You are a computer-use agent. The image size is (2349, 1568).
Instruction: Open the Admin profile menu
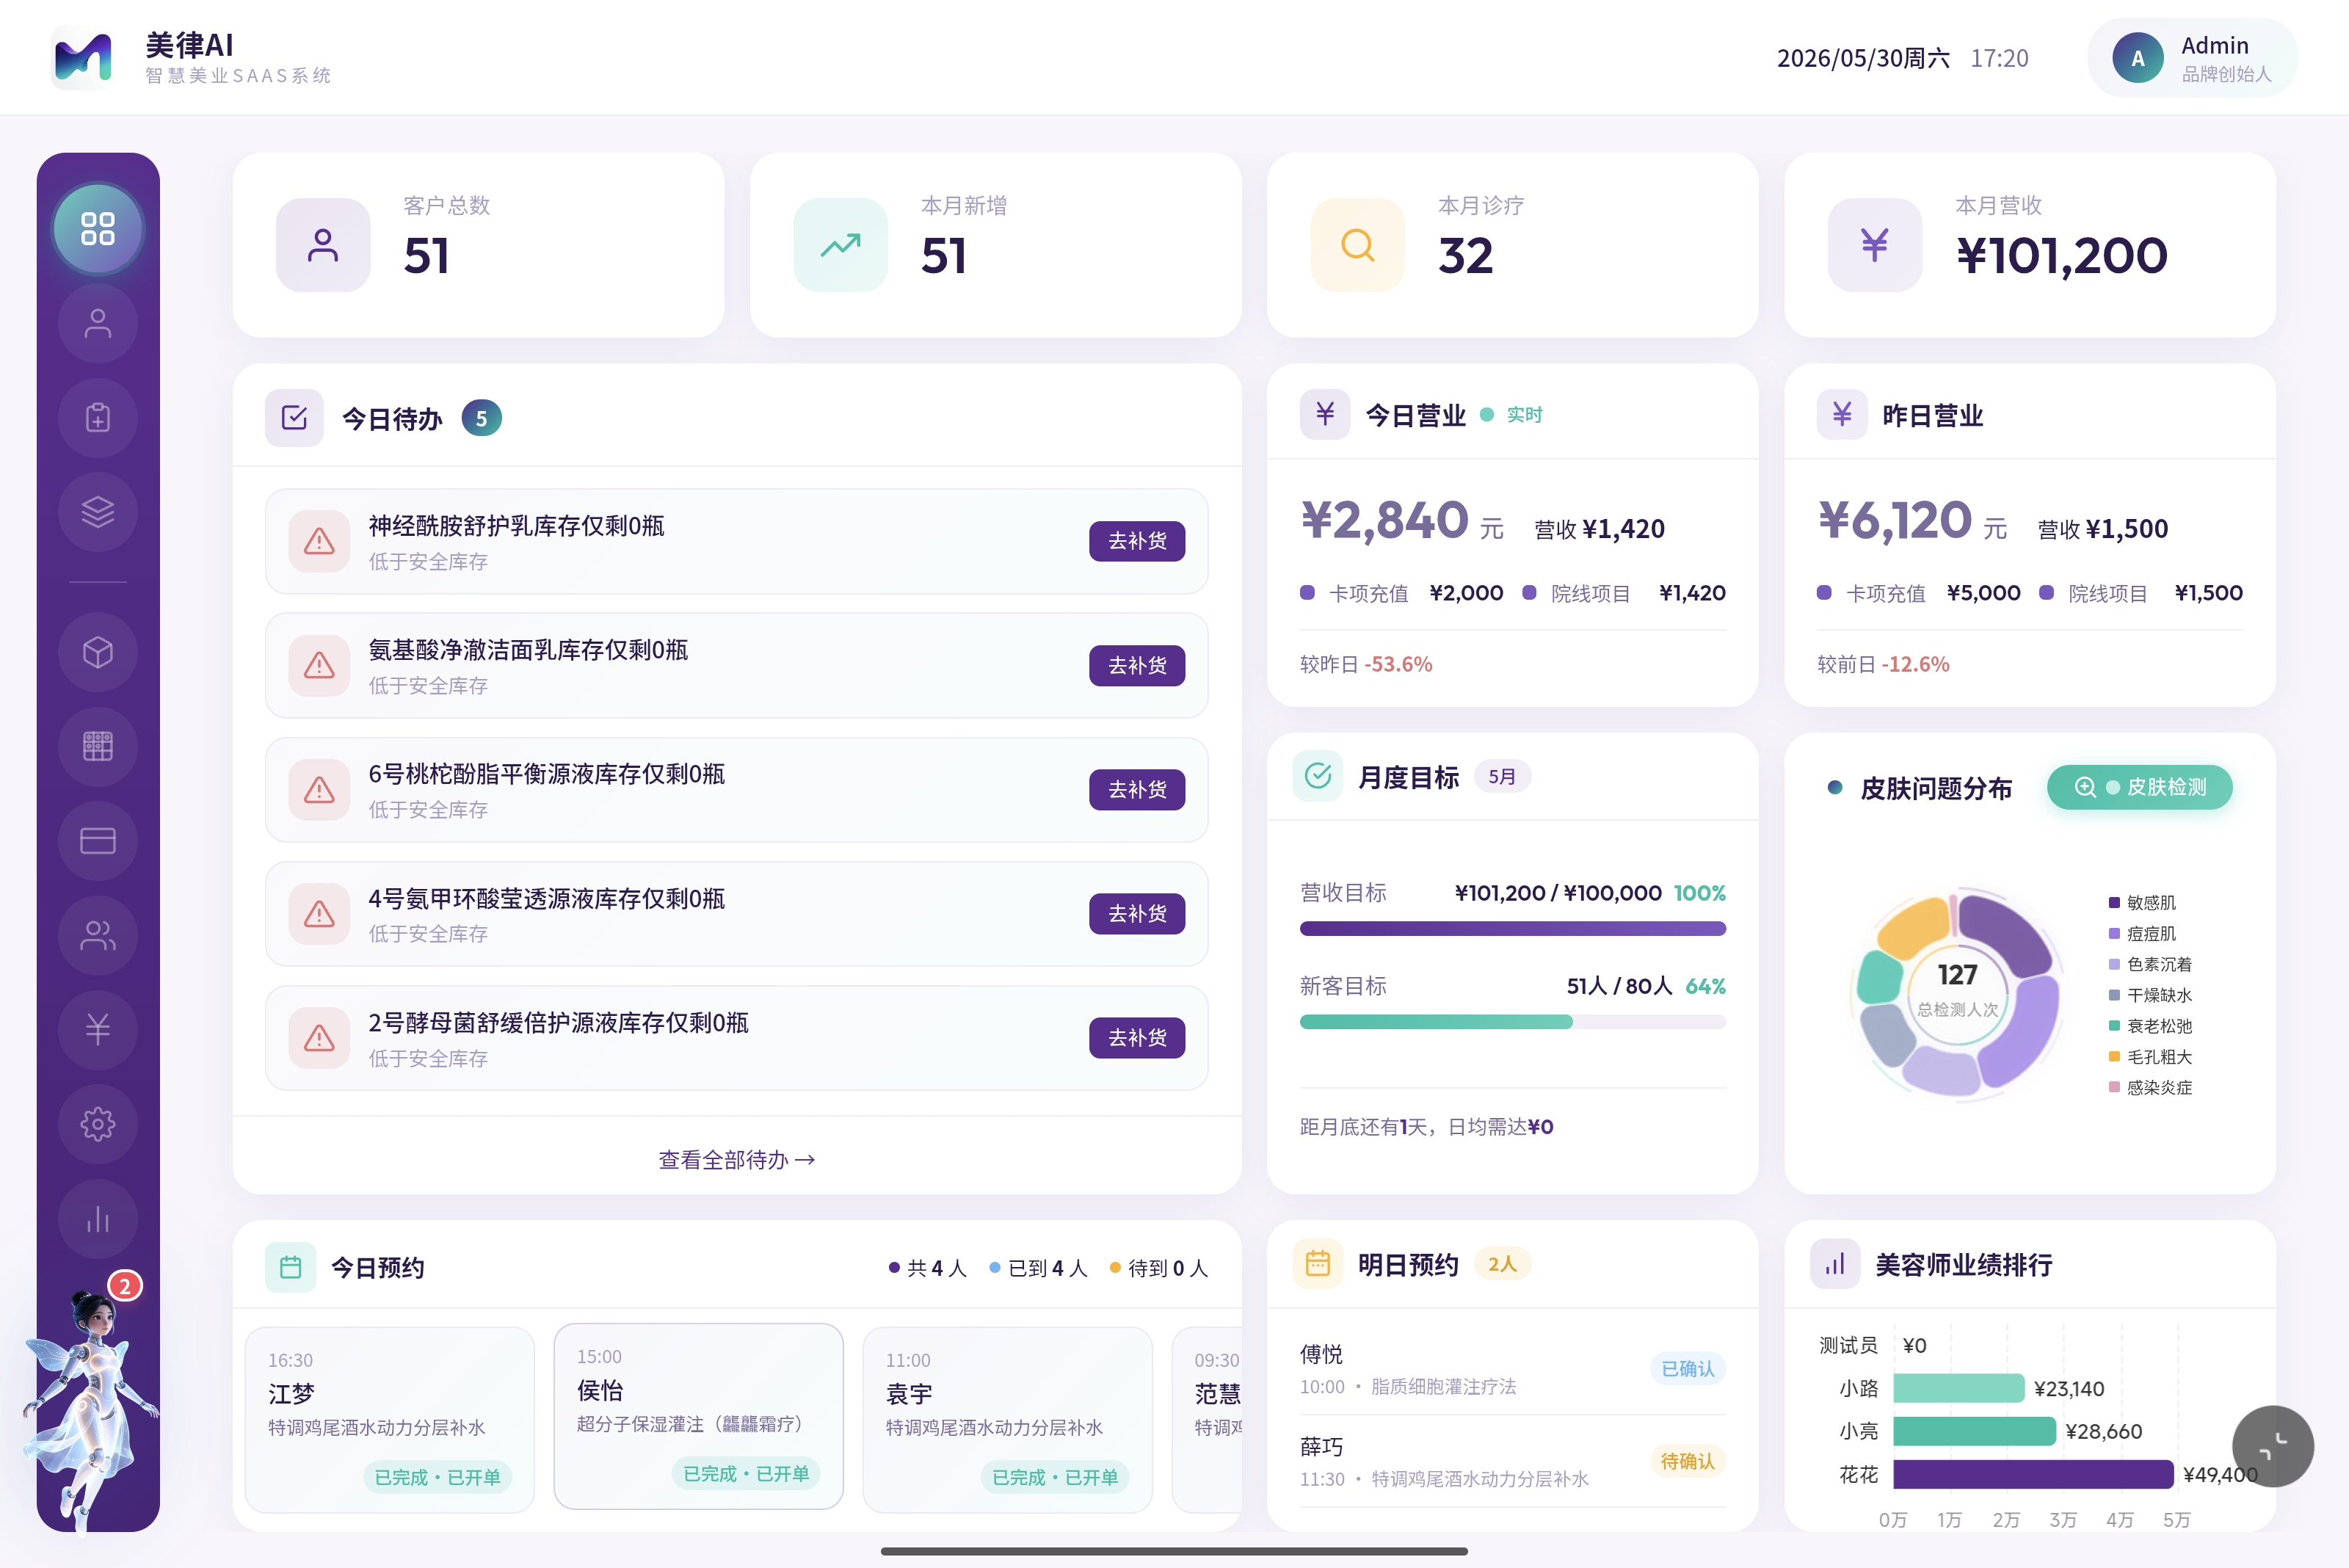tap(2192, 58)
